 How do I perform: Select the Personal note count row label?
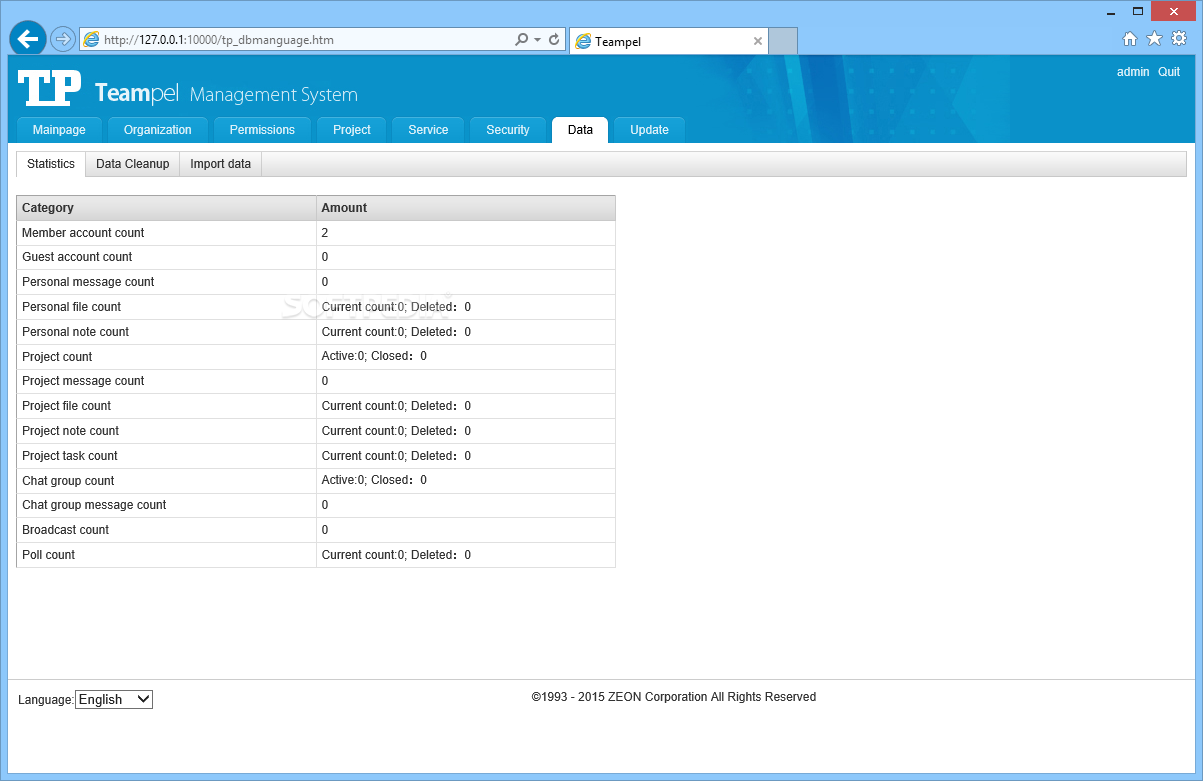[x=75, y=332]
